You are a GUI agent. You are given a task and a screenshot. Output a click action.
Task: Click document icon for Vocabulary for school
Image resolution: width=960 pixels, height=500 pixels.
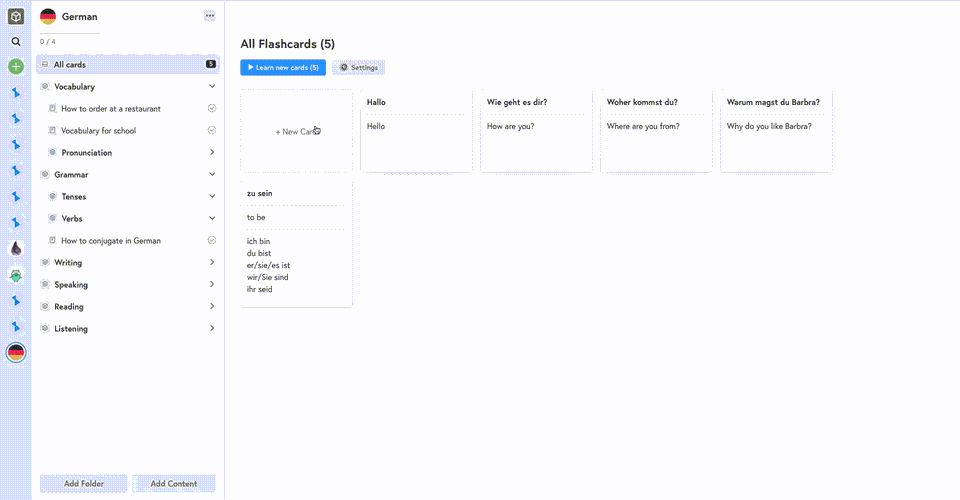(52, 130)
